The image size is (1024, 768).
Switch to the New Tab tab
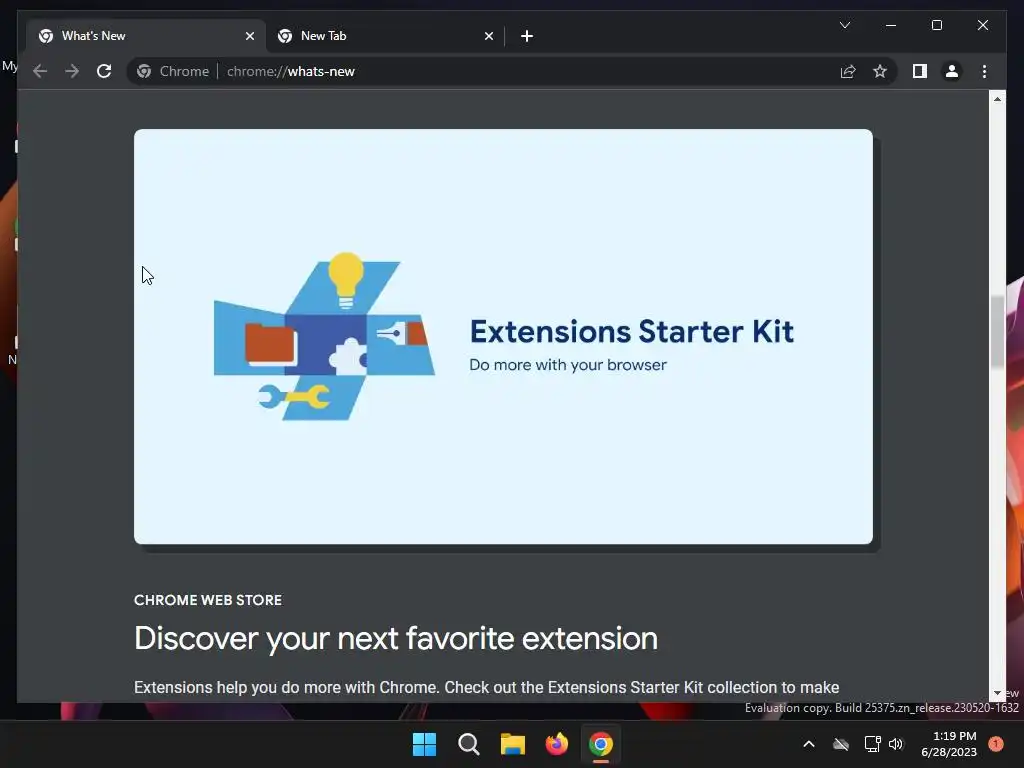[384, 36]
